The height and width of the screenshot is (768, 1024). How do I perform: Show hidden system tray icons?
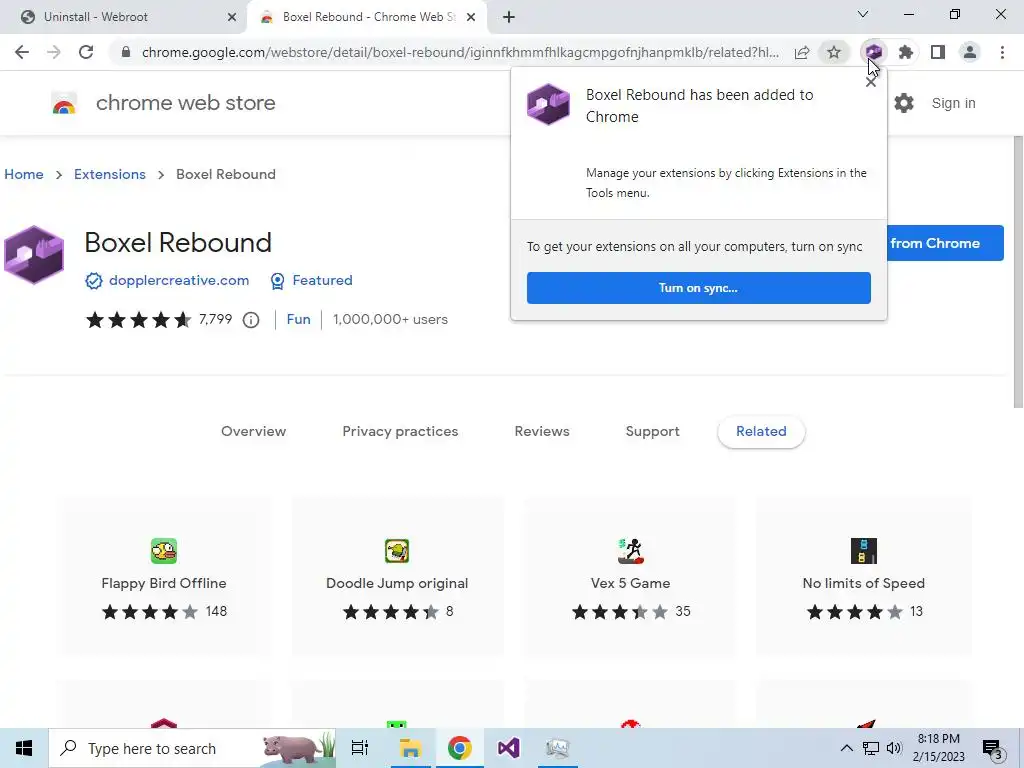846,748
